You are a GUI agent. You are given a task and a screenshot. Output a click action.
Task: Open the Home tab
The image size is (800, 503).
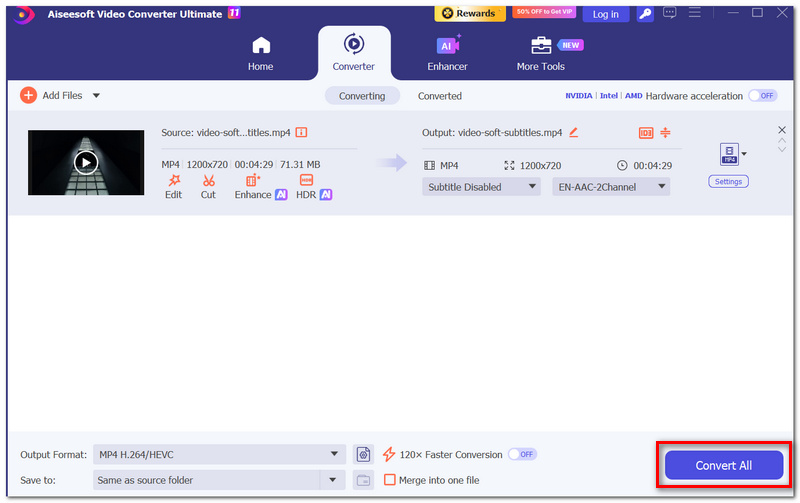click(260, 54)
